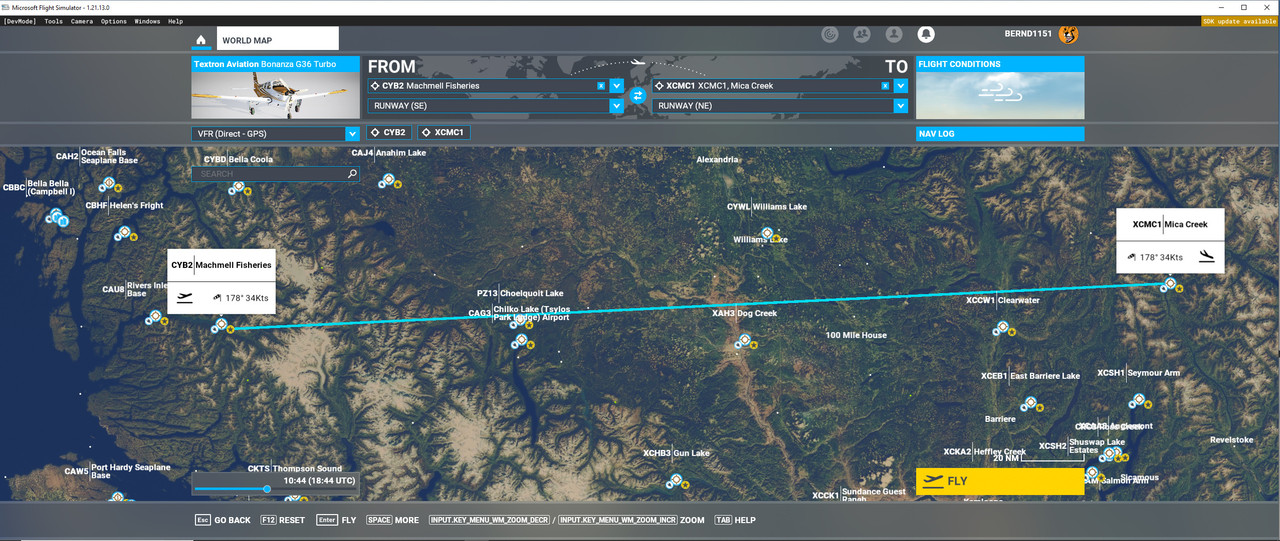Click RESET in bottom bar
The height and width of the screenshot is (541, 1280).
click(x=282, y=520)
